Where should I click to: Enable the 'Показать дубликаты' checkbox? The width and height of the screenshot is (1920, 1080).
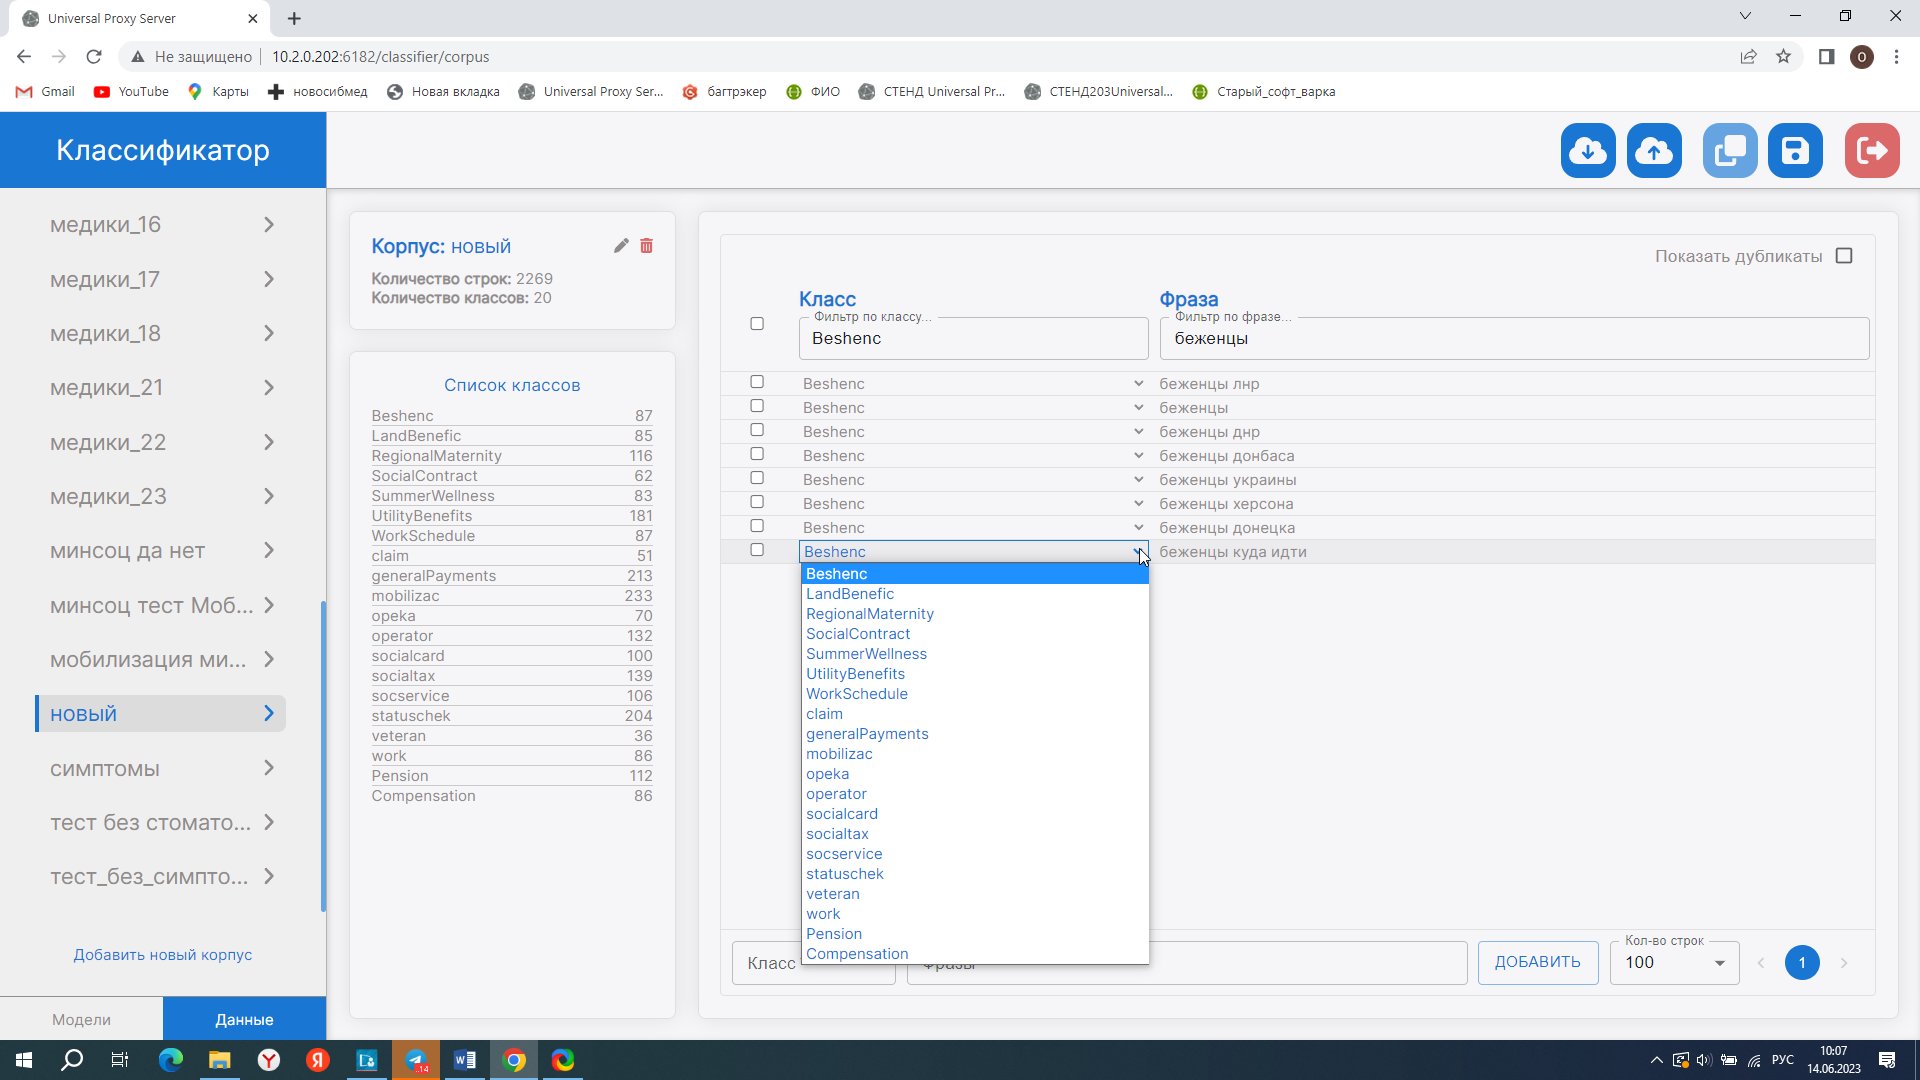coord(1844,256)
